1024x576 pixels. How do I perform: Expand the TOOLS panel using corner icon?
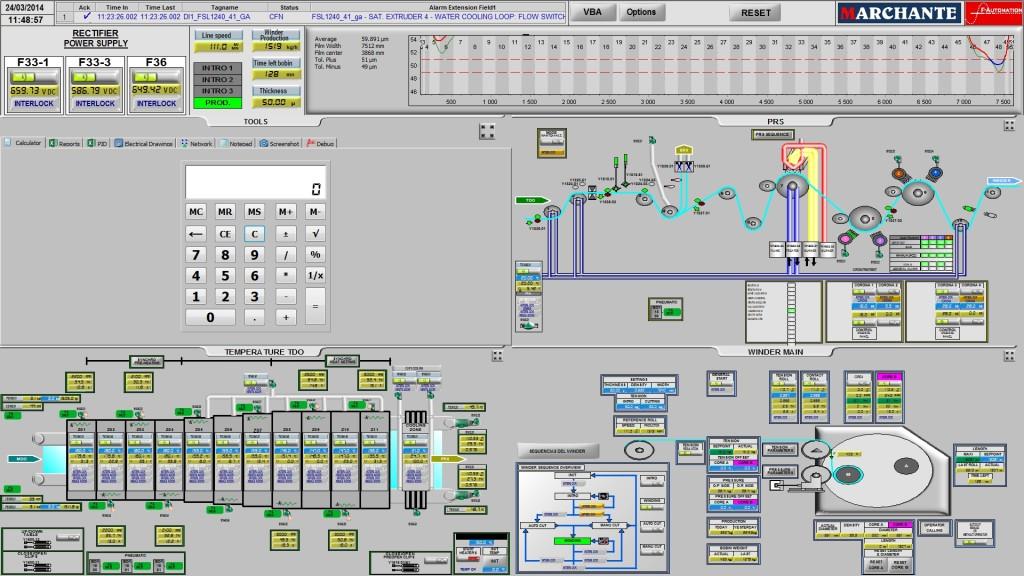487,129
